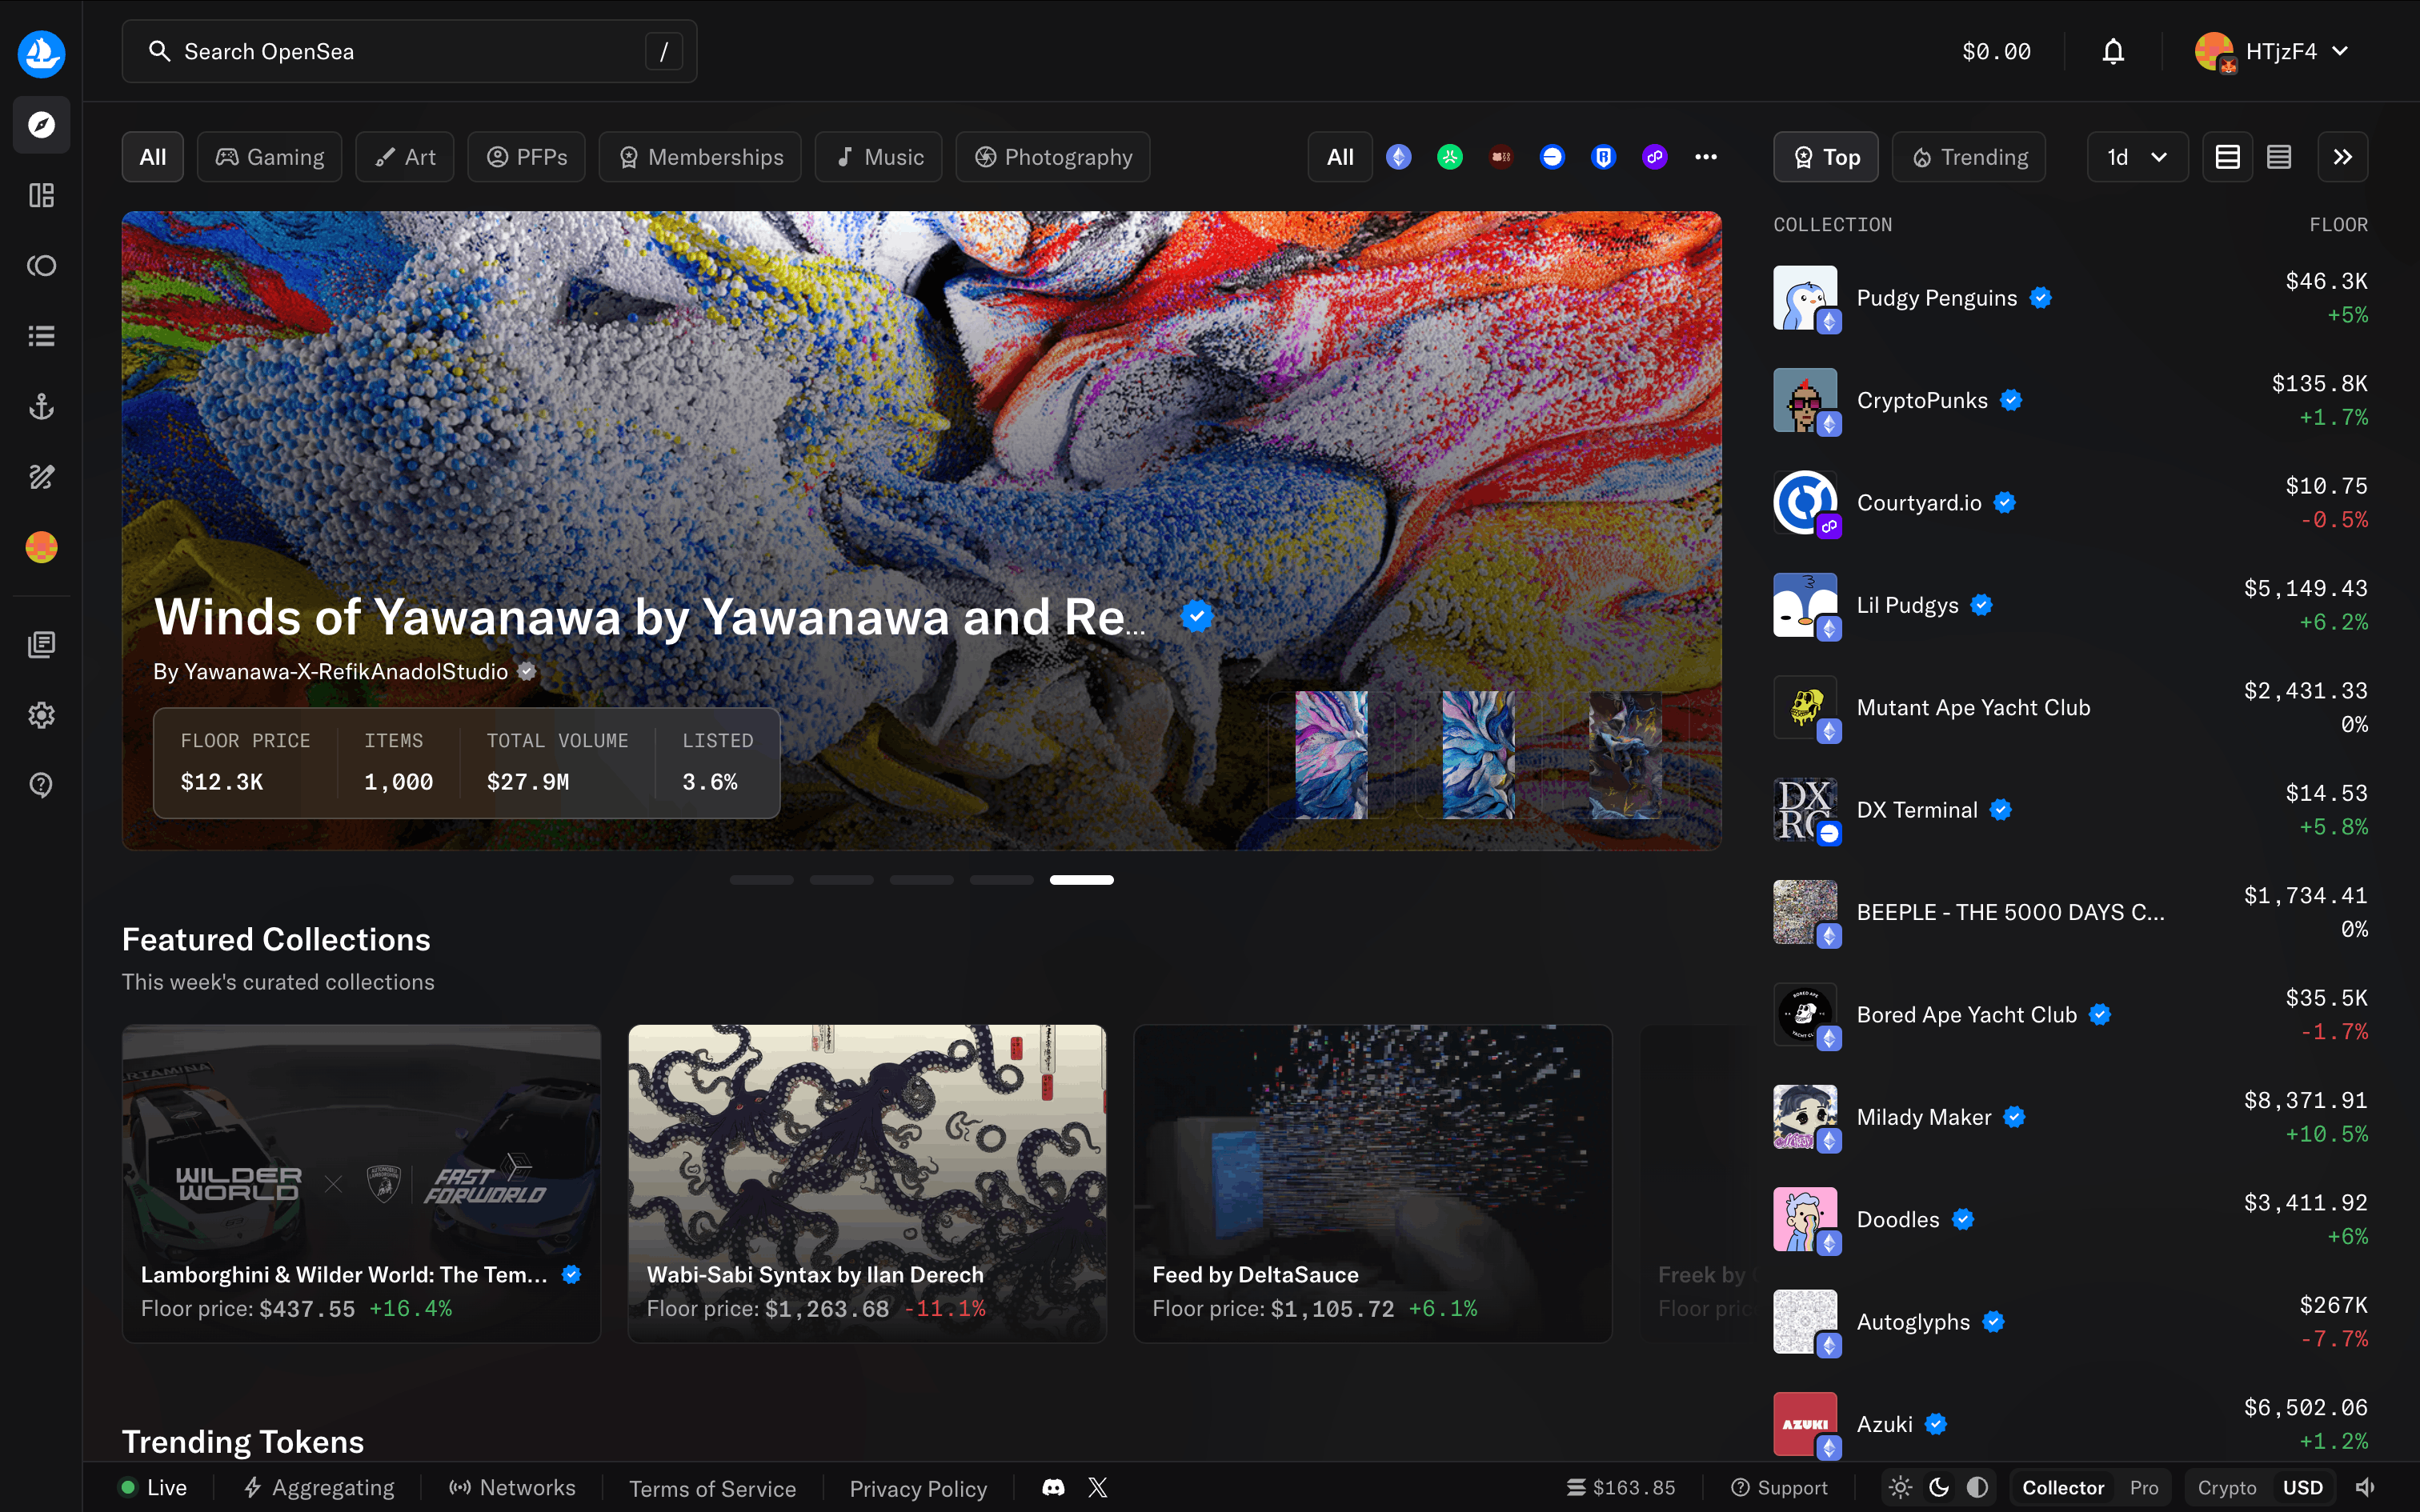The height and width of the screenshot is (1512, 2420).
Task: Open Terms of Service link
Action: 712,1488
